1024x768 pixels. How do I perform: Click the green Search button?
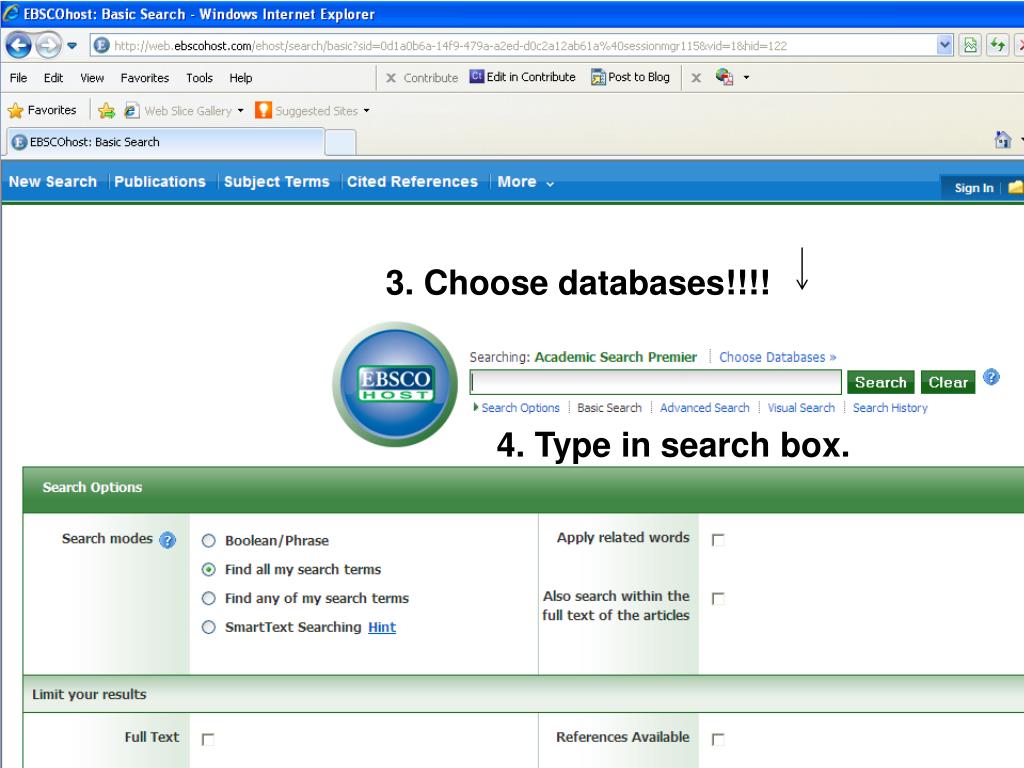880,382
